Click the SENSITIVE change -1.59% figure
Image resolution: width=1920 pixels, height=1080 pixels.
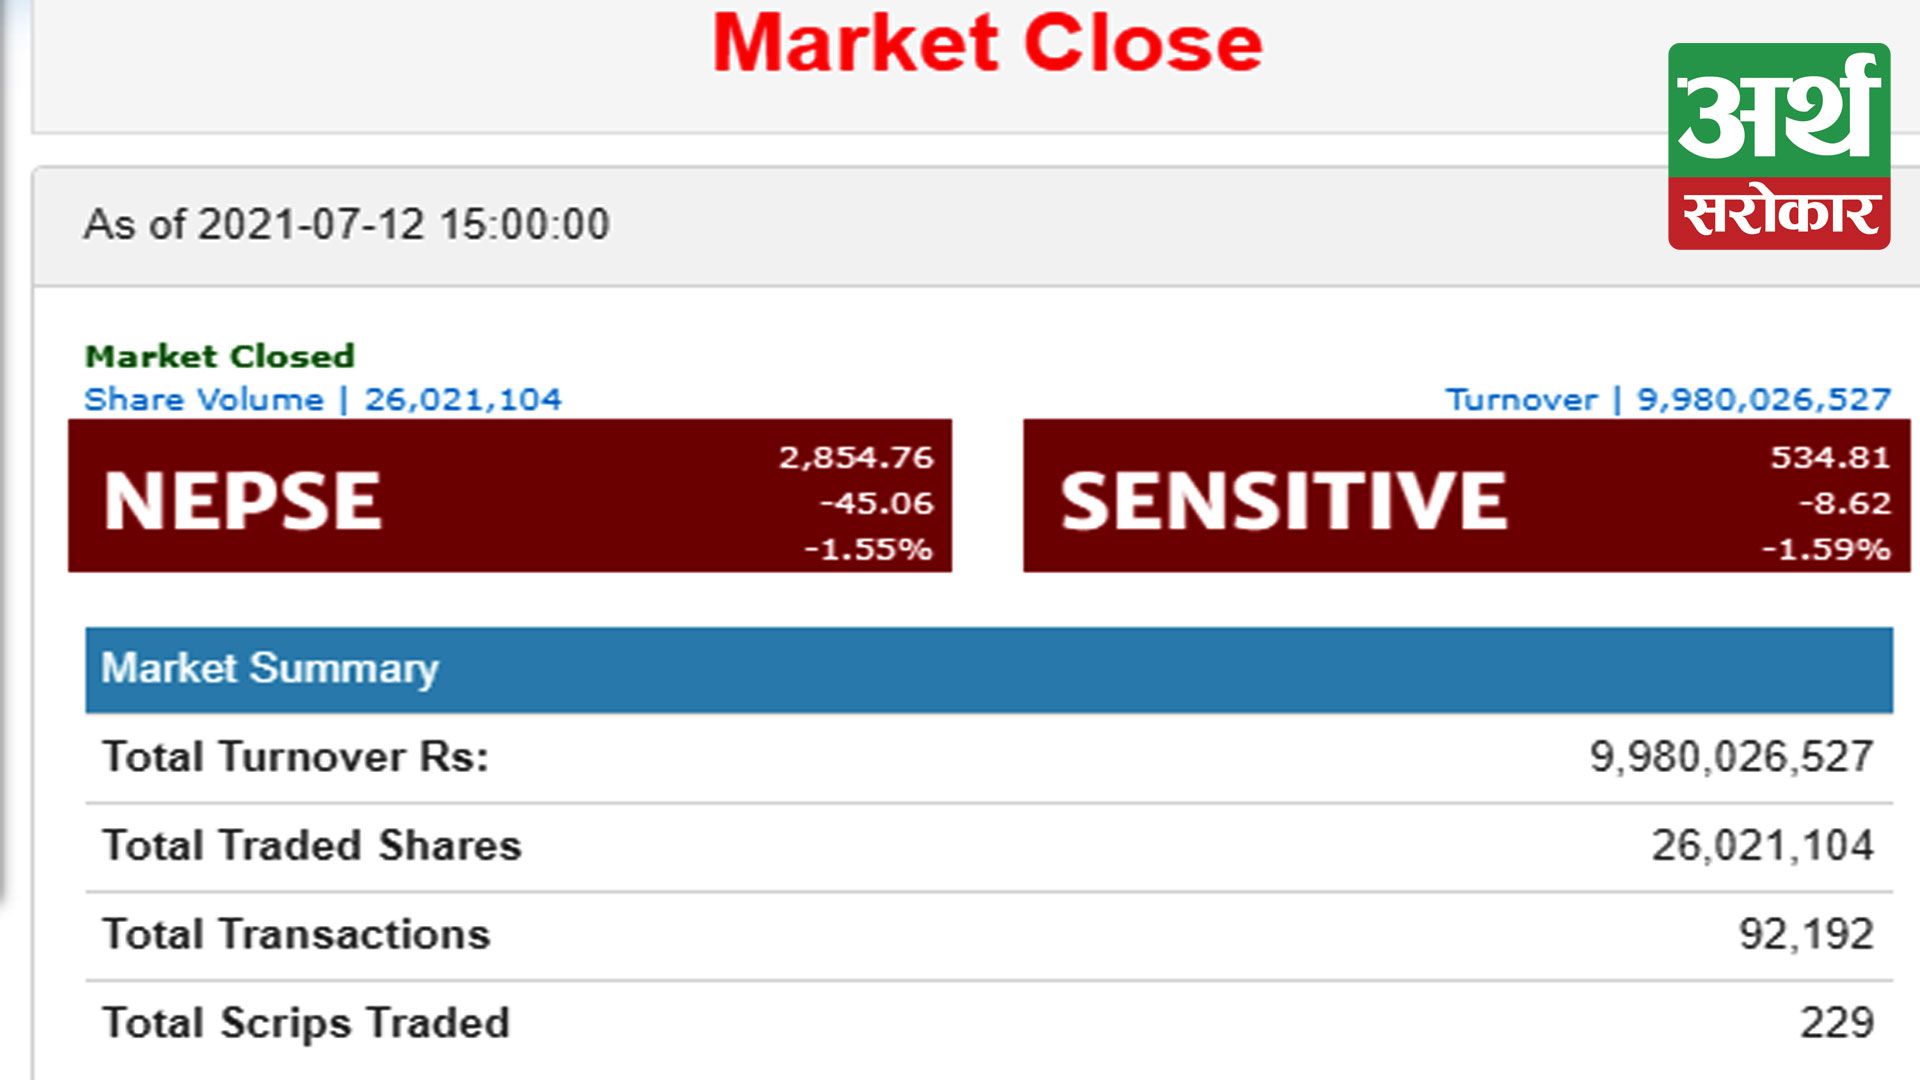(1826, 549)
